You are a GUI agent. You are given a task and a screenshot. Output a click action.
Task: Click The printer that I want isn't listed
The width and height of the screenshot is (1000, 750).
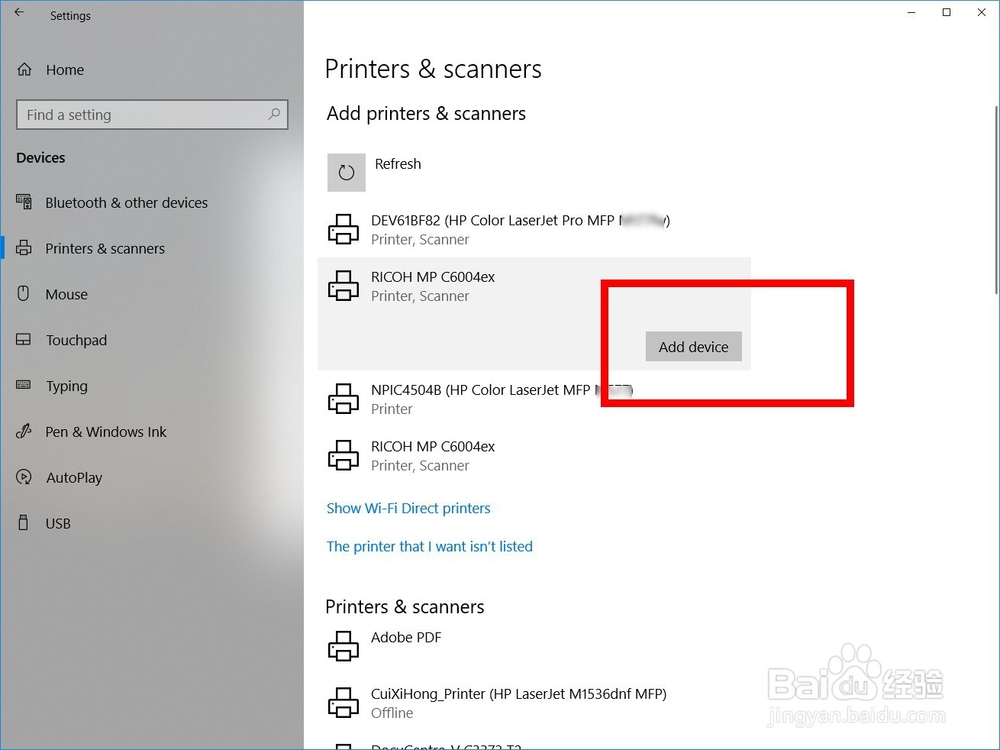pyautogui.click(x=429, y=547)
